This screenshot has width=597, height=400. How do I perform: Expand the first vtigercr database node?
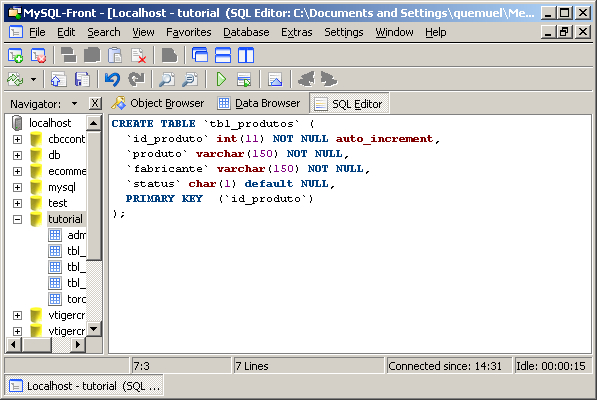click(x=17, y=315)
